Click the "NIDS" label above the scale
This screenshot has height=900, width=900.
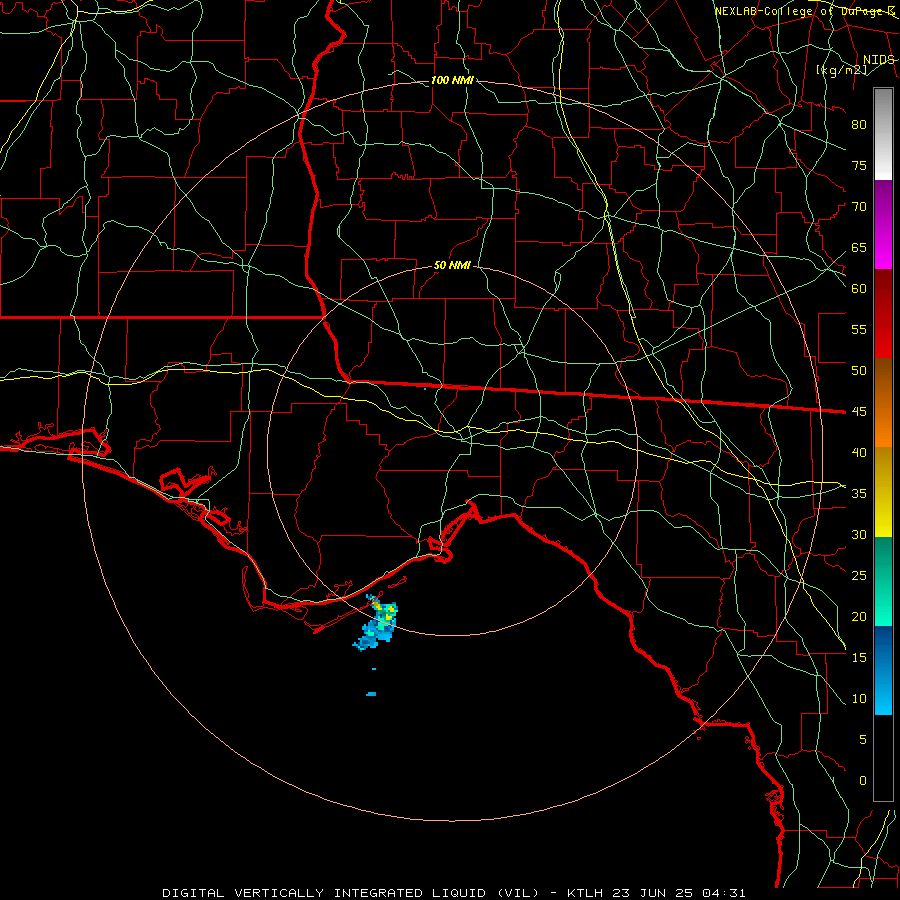click(879, 59)
